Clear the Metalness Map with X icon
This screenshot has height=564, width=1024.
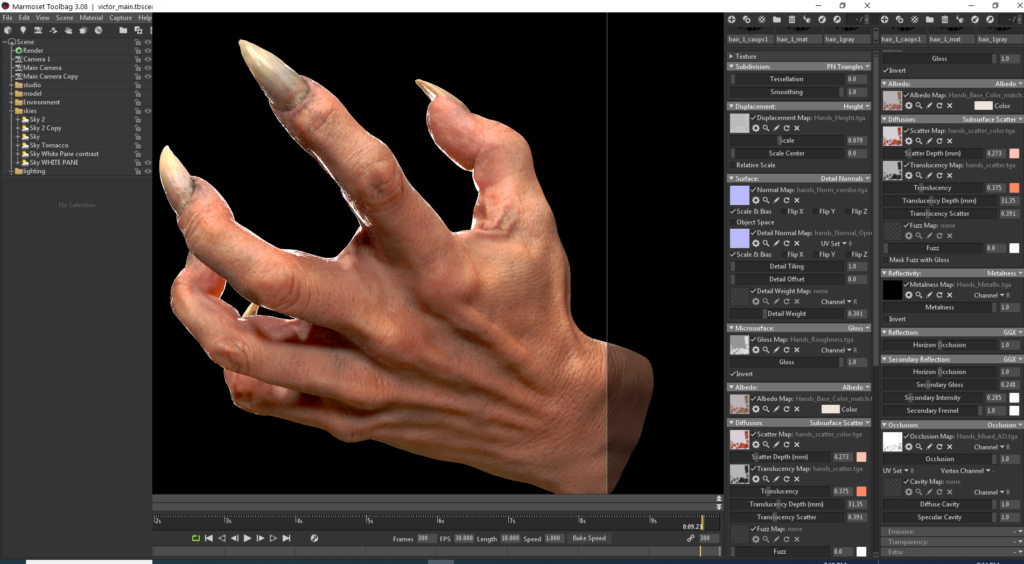[x=950, y=295]
